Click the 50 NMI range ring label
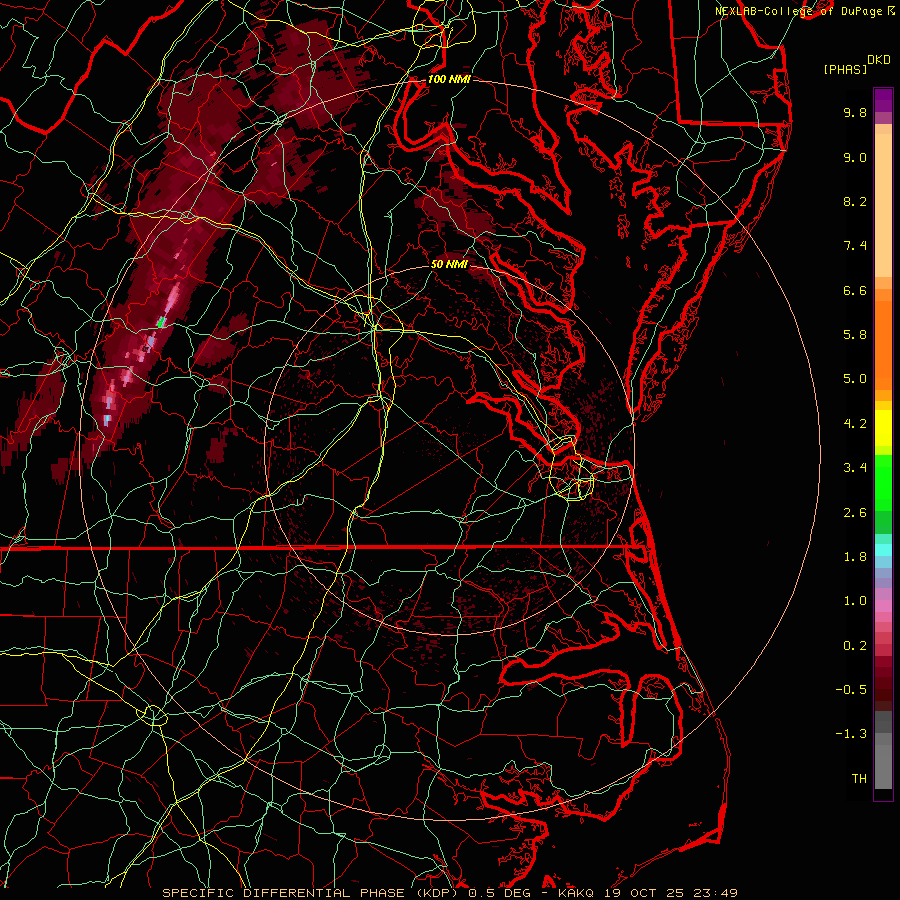Screen dimensions: 900x900 click(x=449, y=265)
